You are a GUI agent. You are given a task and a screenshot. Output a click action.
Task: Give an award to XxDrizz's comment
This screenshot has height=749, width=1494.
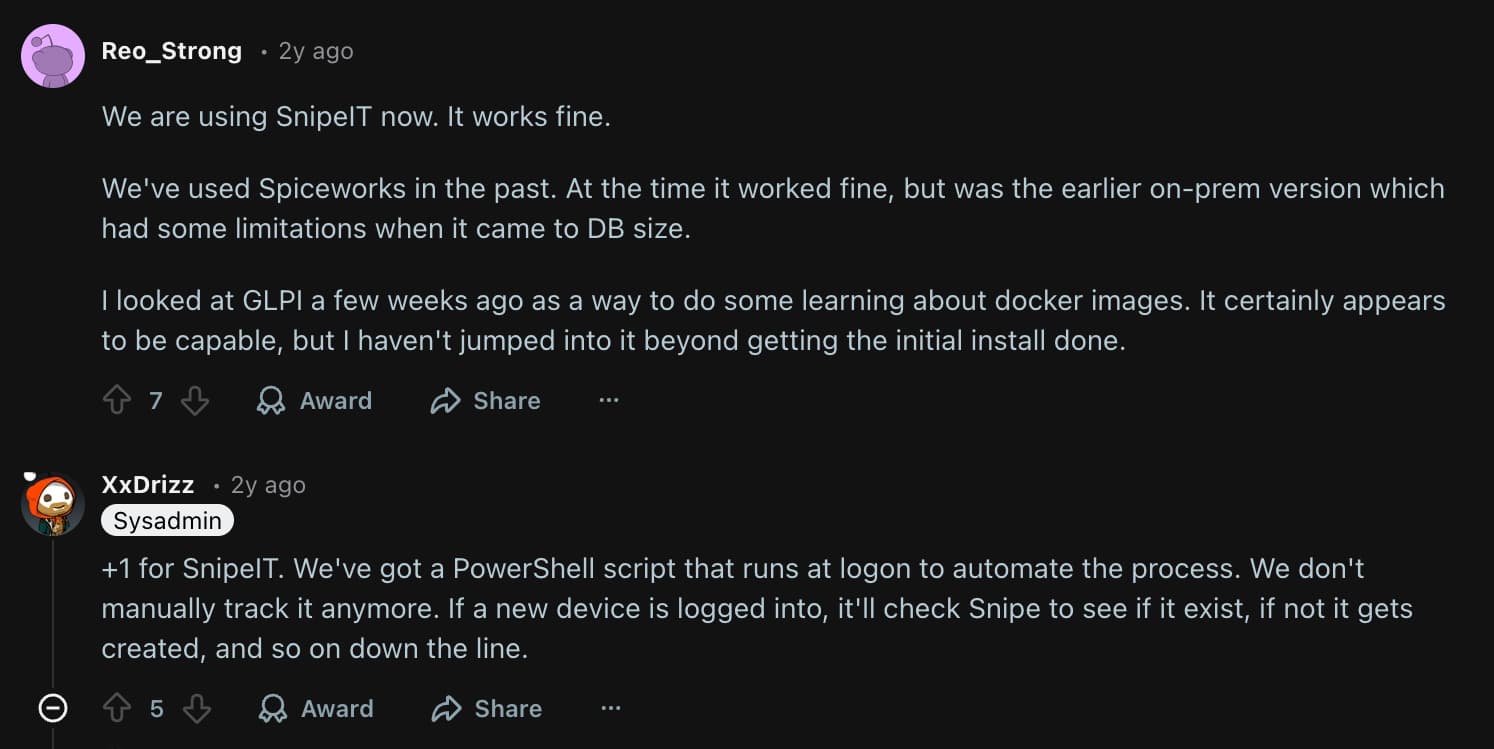(x=272, y=708)
